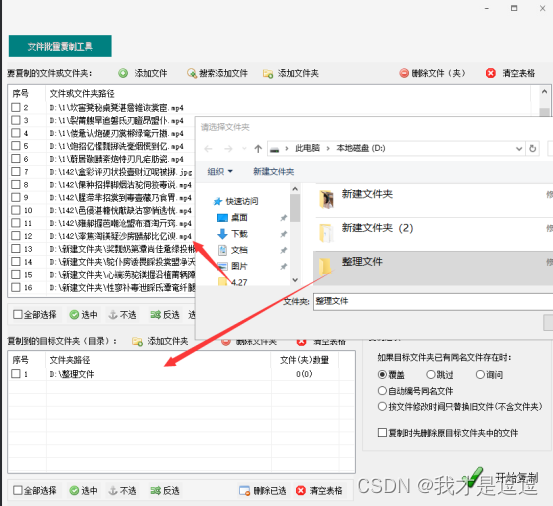Open 图片 in quick access list
553x506 pixels.
click(232, 266)
